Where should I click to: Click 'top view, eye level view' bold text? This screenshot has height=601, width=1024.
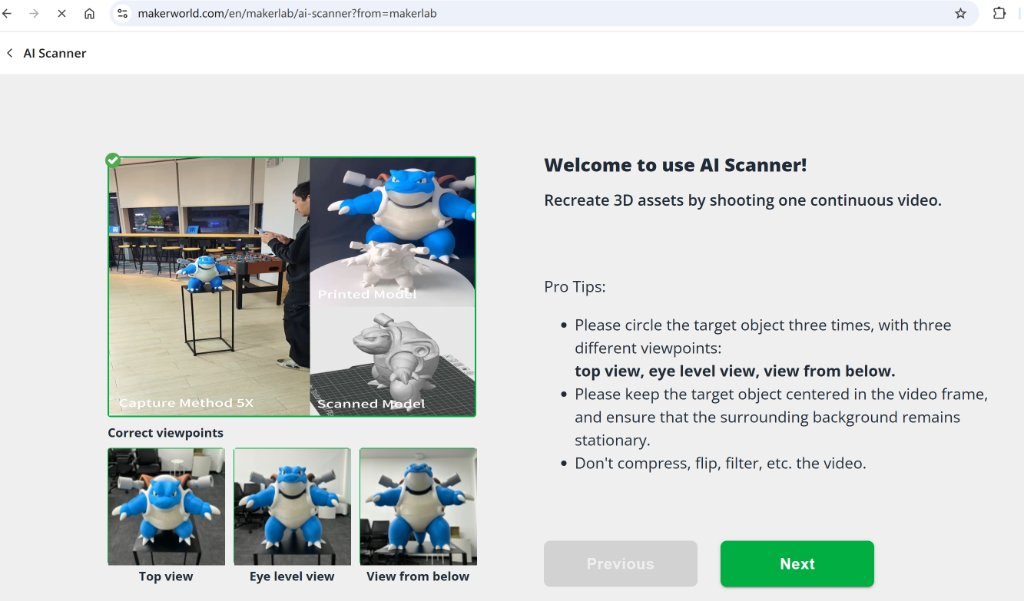point(735,371)
